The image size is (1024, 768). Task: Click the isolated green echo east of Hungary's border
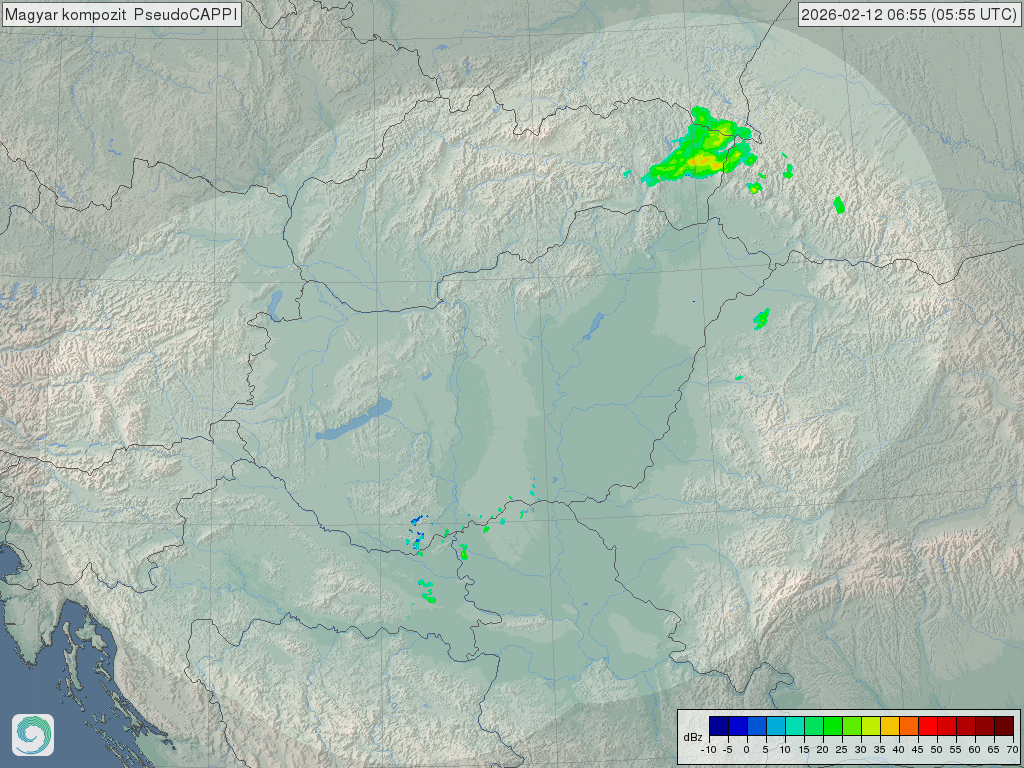[x=761, y=319]
